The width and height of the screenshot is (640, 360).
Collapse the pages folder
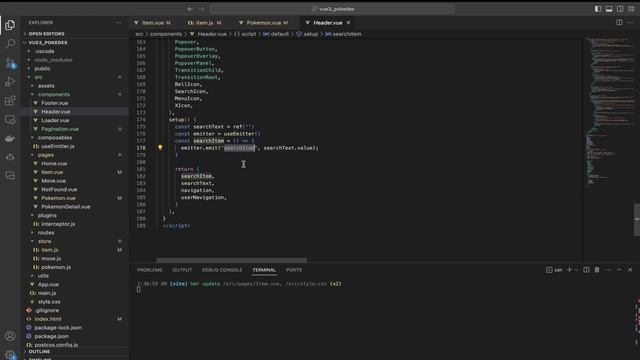45,155
